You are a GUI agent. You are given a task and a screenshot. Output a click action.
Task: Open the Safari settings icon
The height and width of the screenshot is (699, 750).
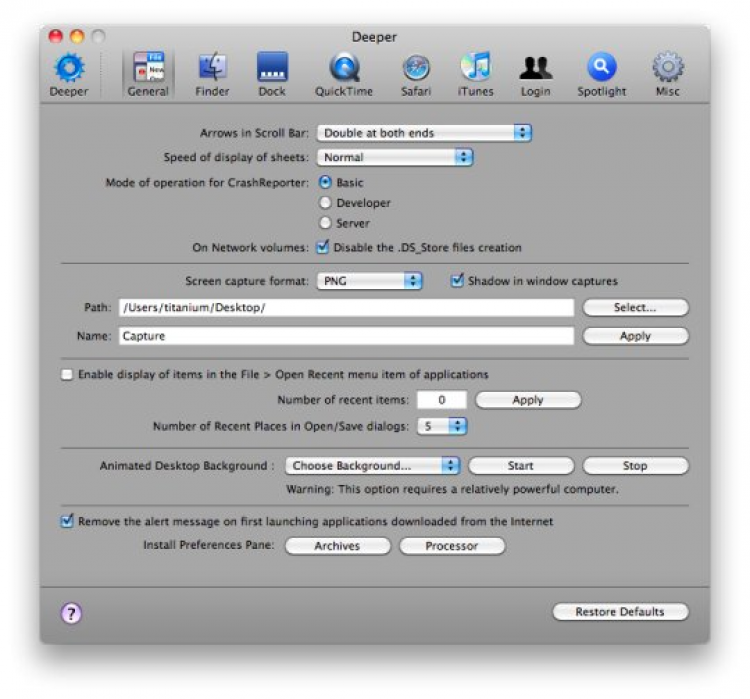[x=416, y=74]
